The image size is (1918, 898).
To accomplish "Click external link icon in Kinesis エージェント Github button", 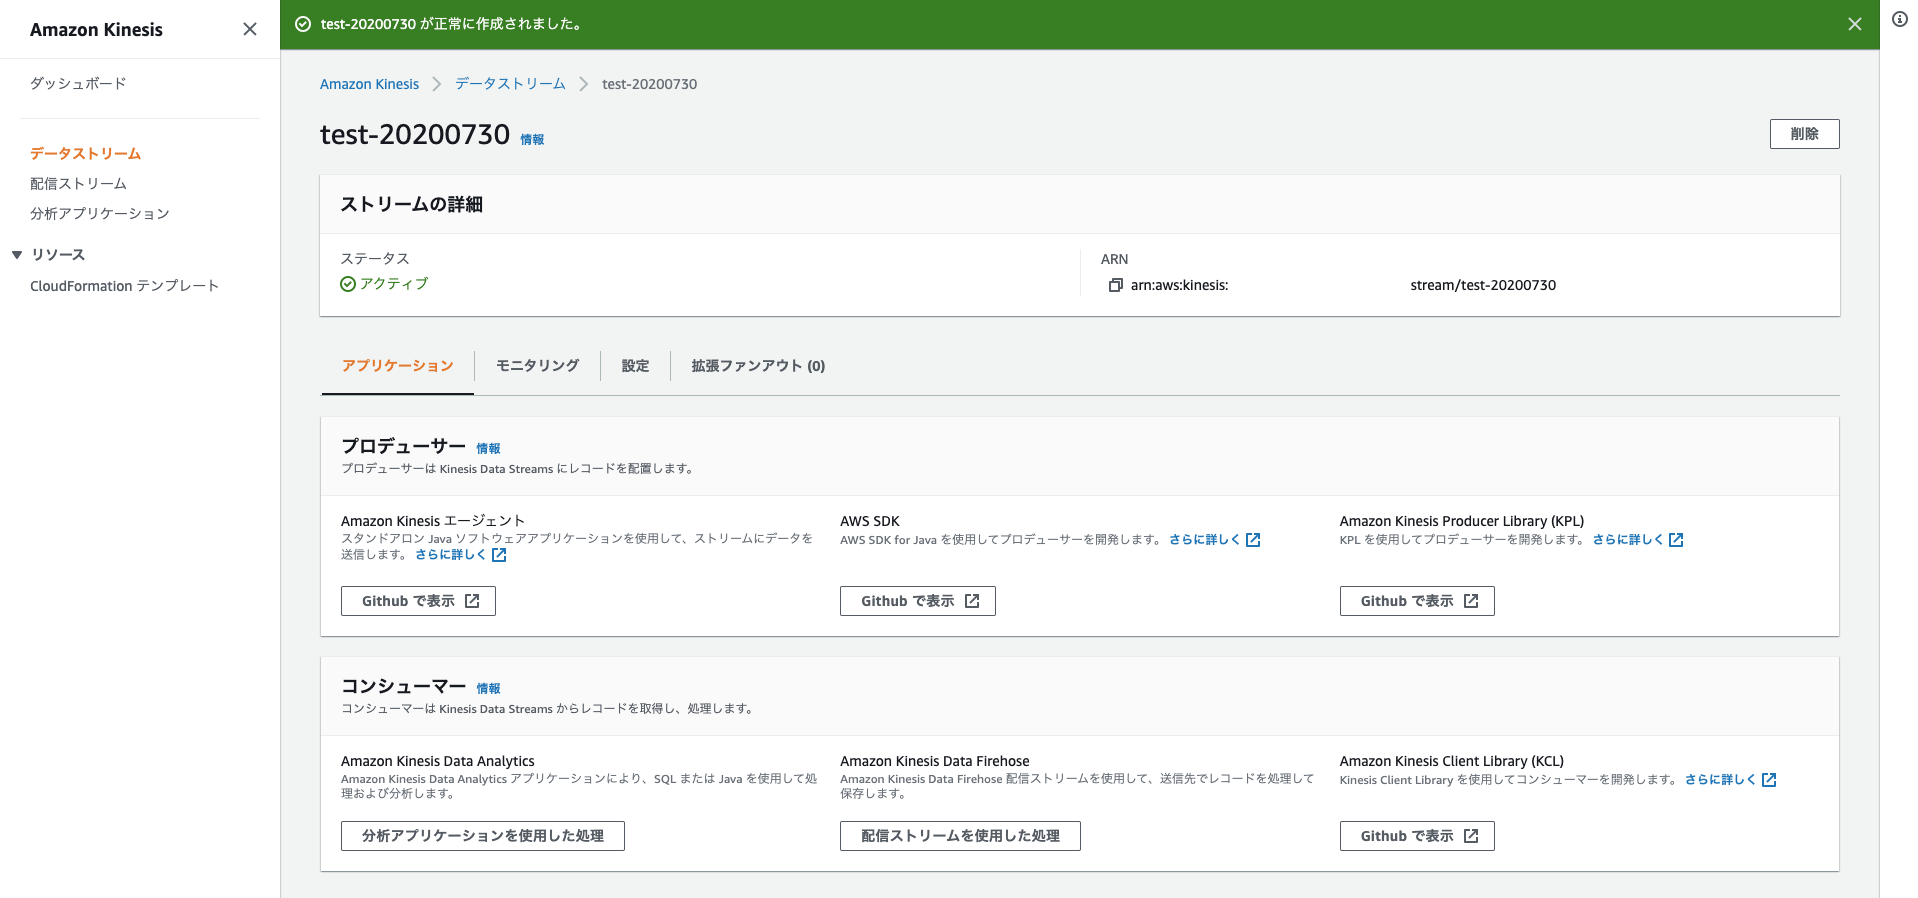I will tap(472, 601).
